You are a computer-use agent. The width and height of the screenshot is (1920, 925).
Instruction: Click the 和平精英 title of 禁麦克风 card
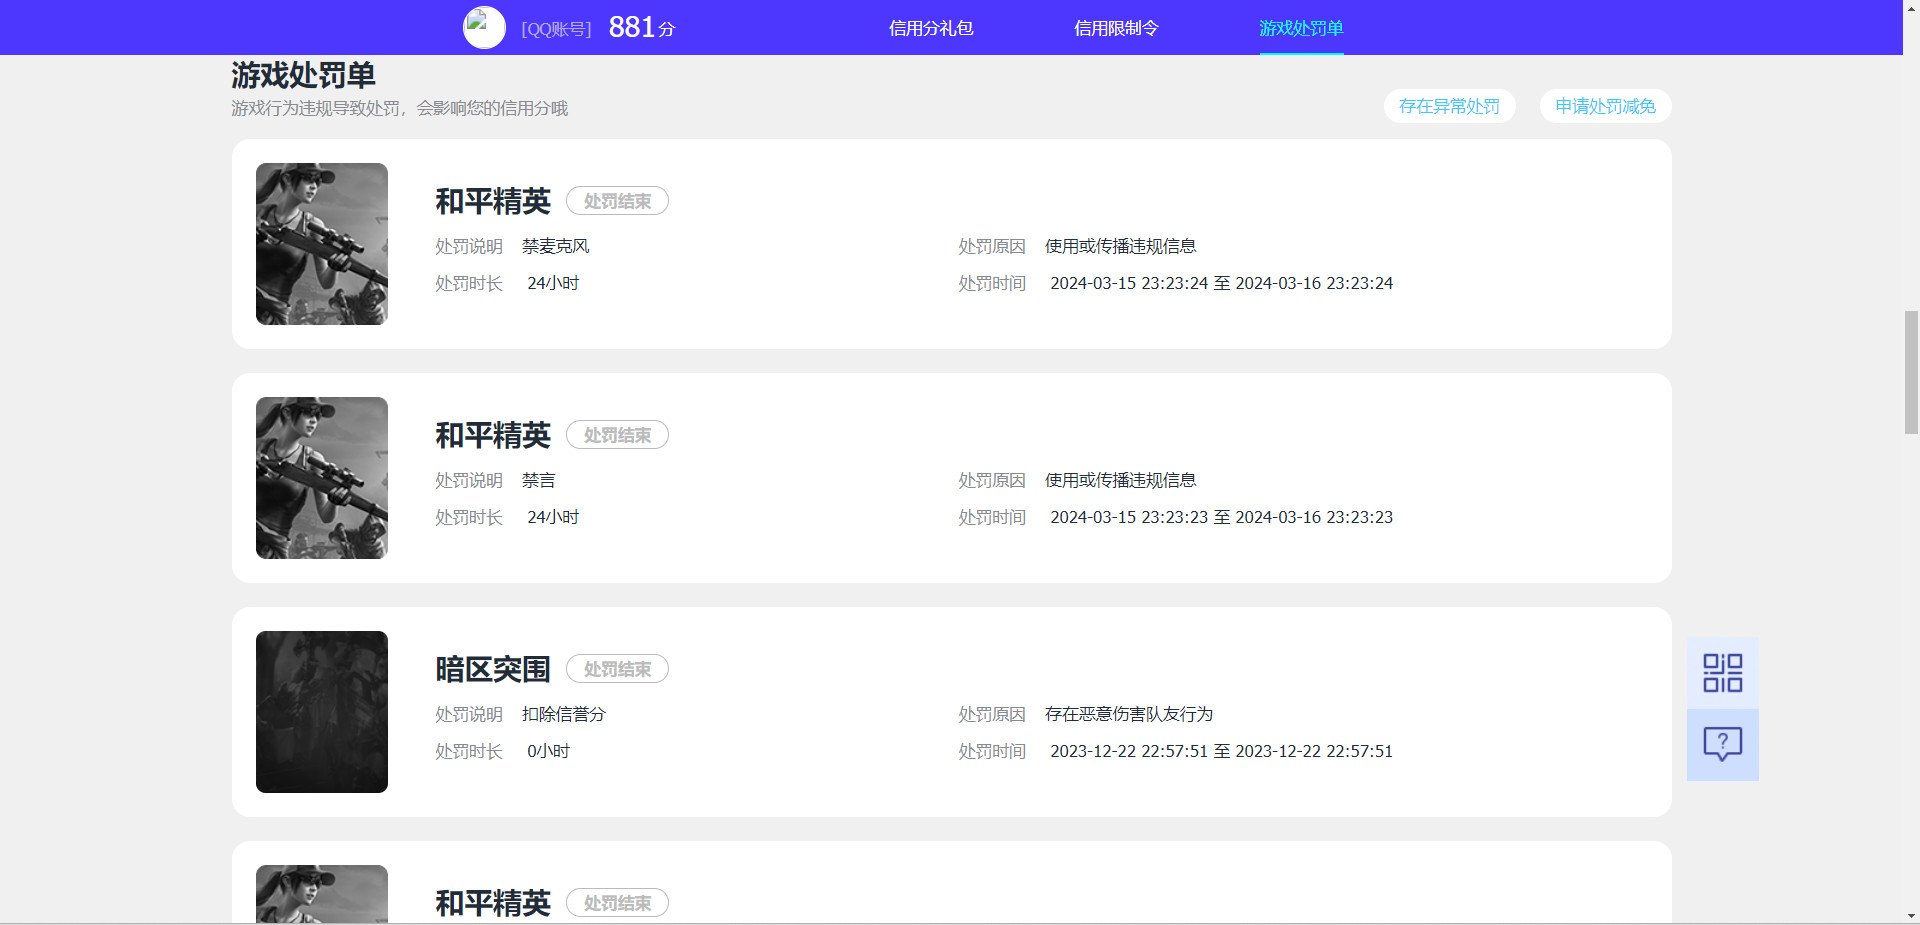click(x=493, y=201)
